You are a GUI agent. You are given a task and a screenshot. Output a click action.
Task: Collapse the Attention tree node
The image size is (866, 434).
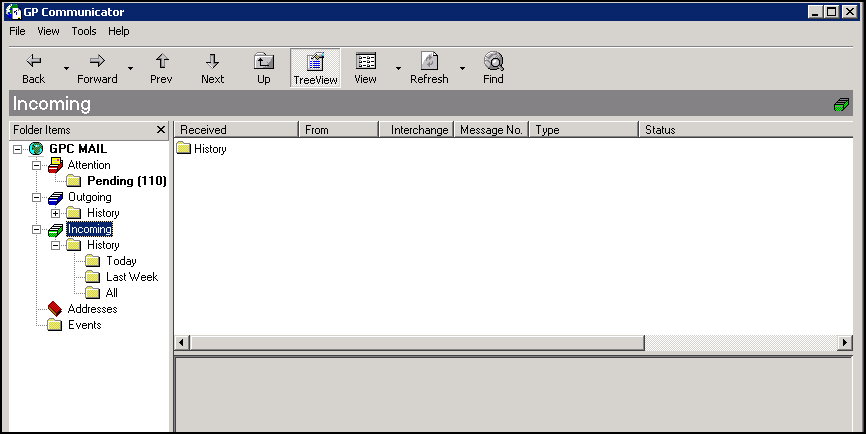pyautogui.click(x=37, y=165)
